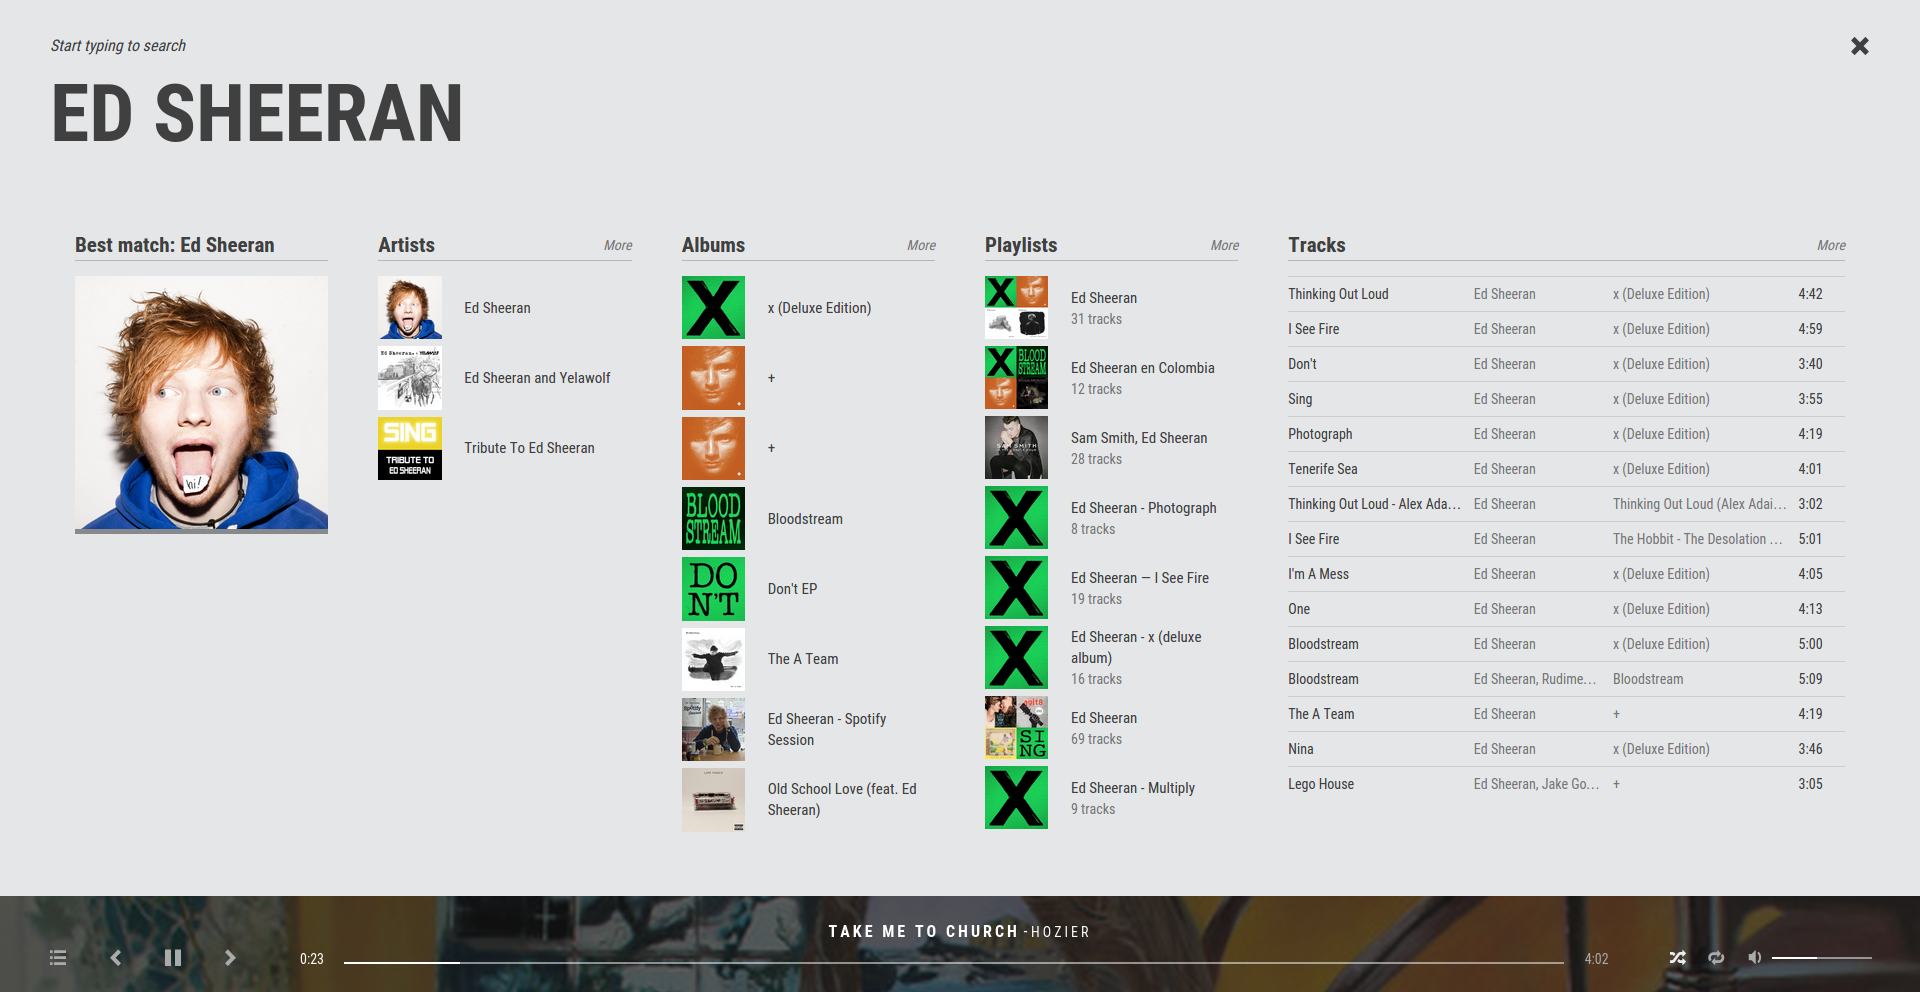Show more Artists results
This screenshot has height=992, width=1920.
pyautogui.click(x=617, y=246)
